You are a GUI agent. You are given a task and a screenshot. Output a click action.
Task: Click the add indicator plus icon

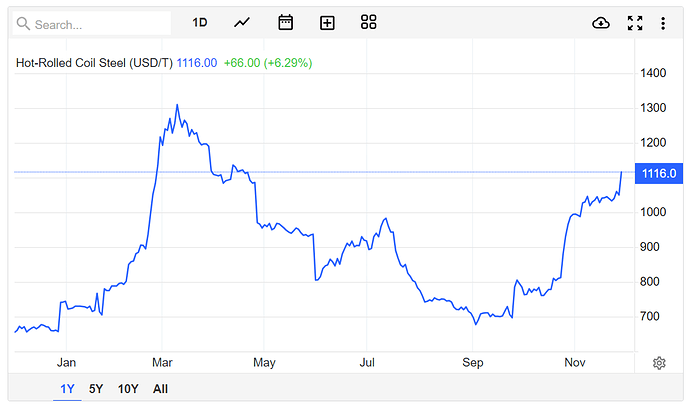[327, 23]
